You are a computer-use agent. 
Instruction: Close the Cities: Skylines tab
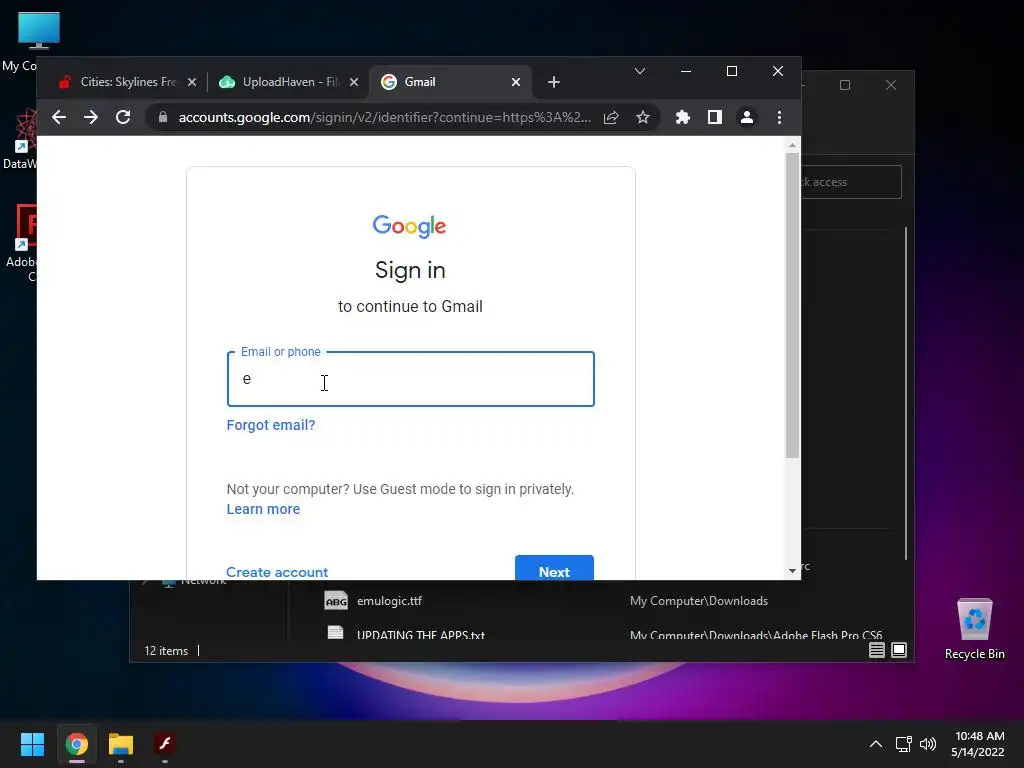[191, 82]
